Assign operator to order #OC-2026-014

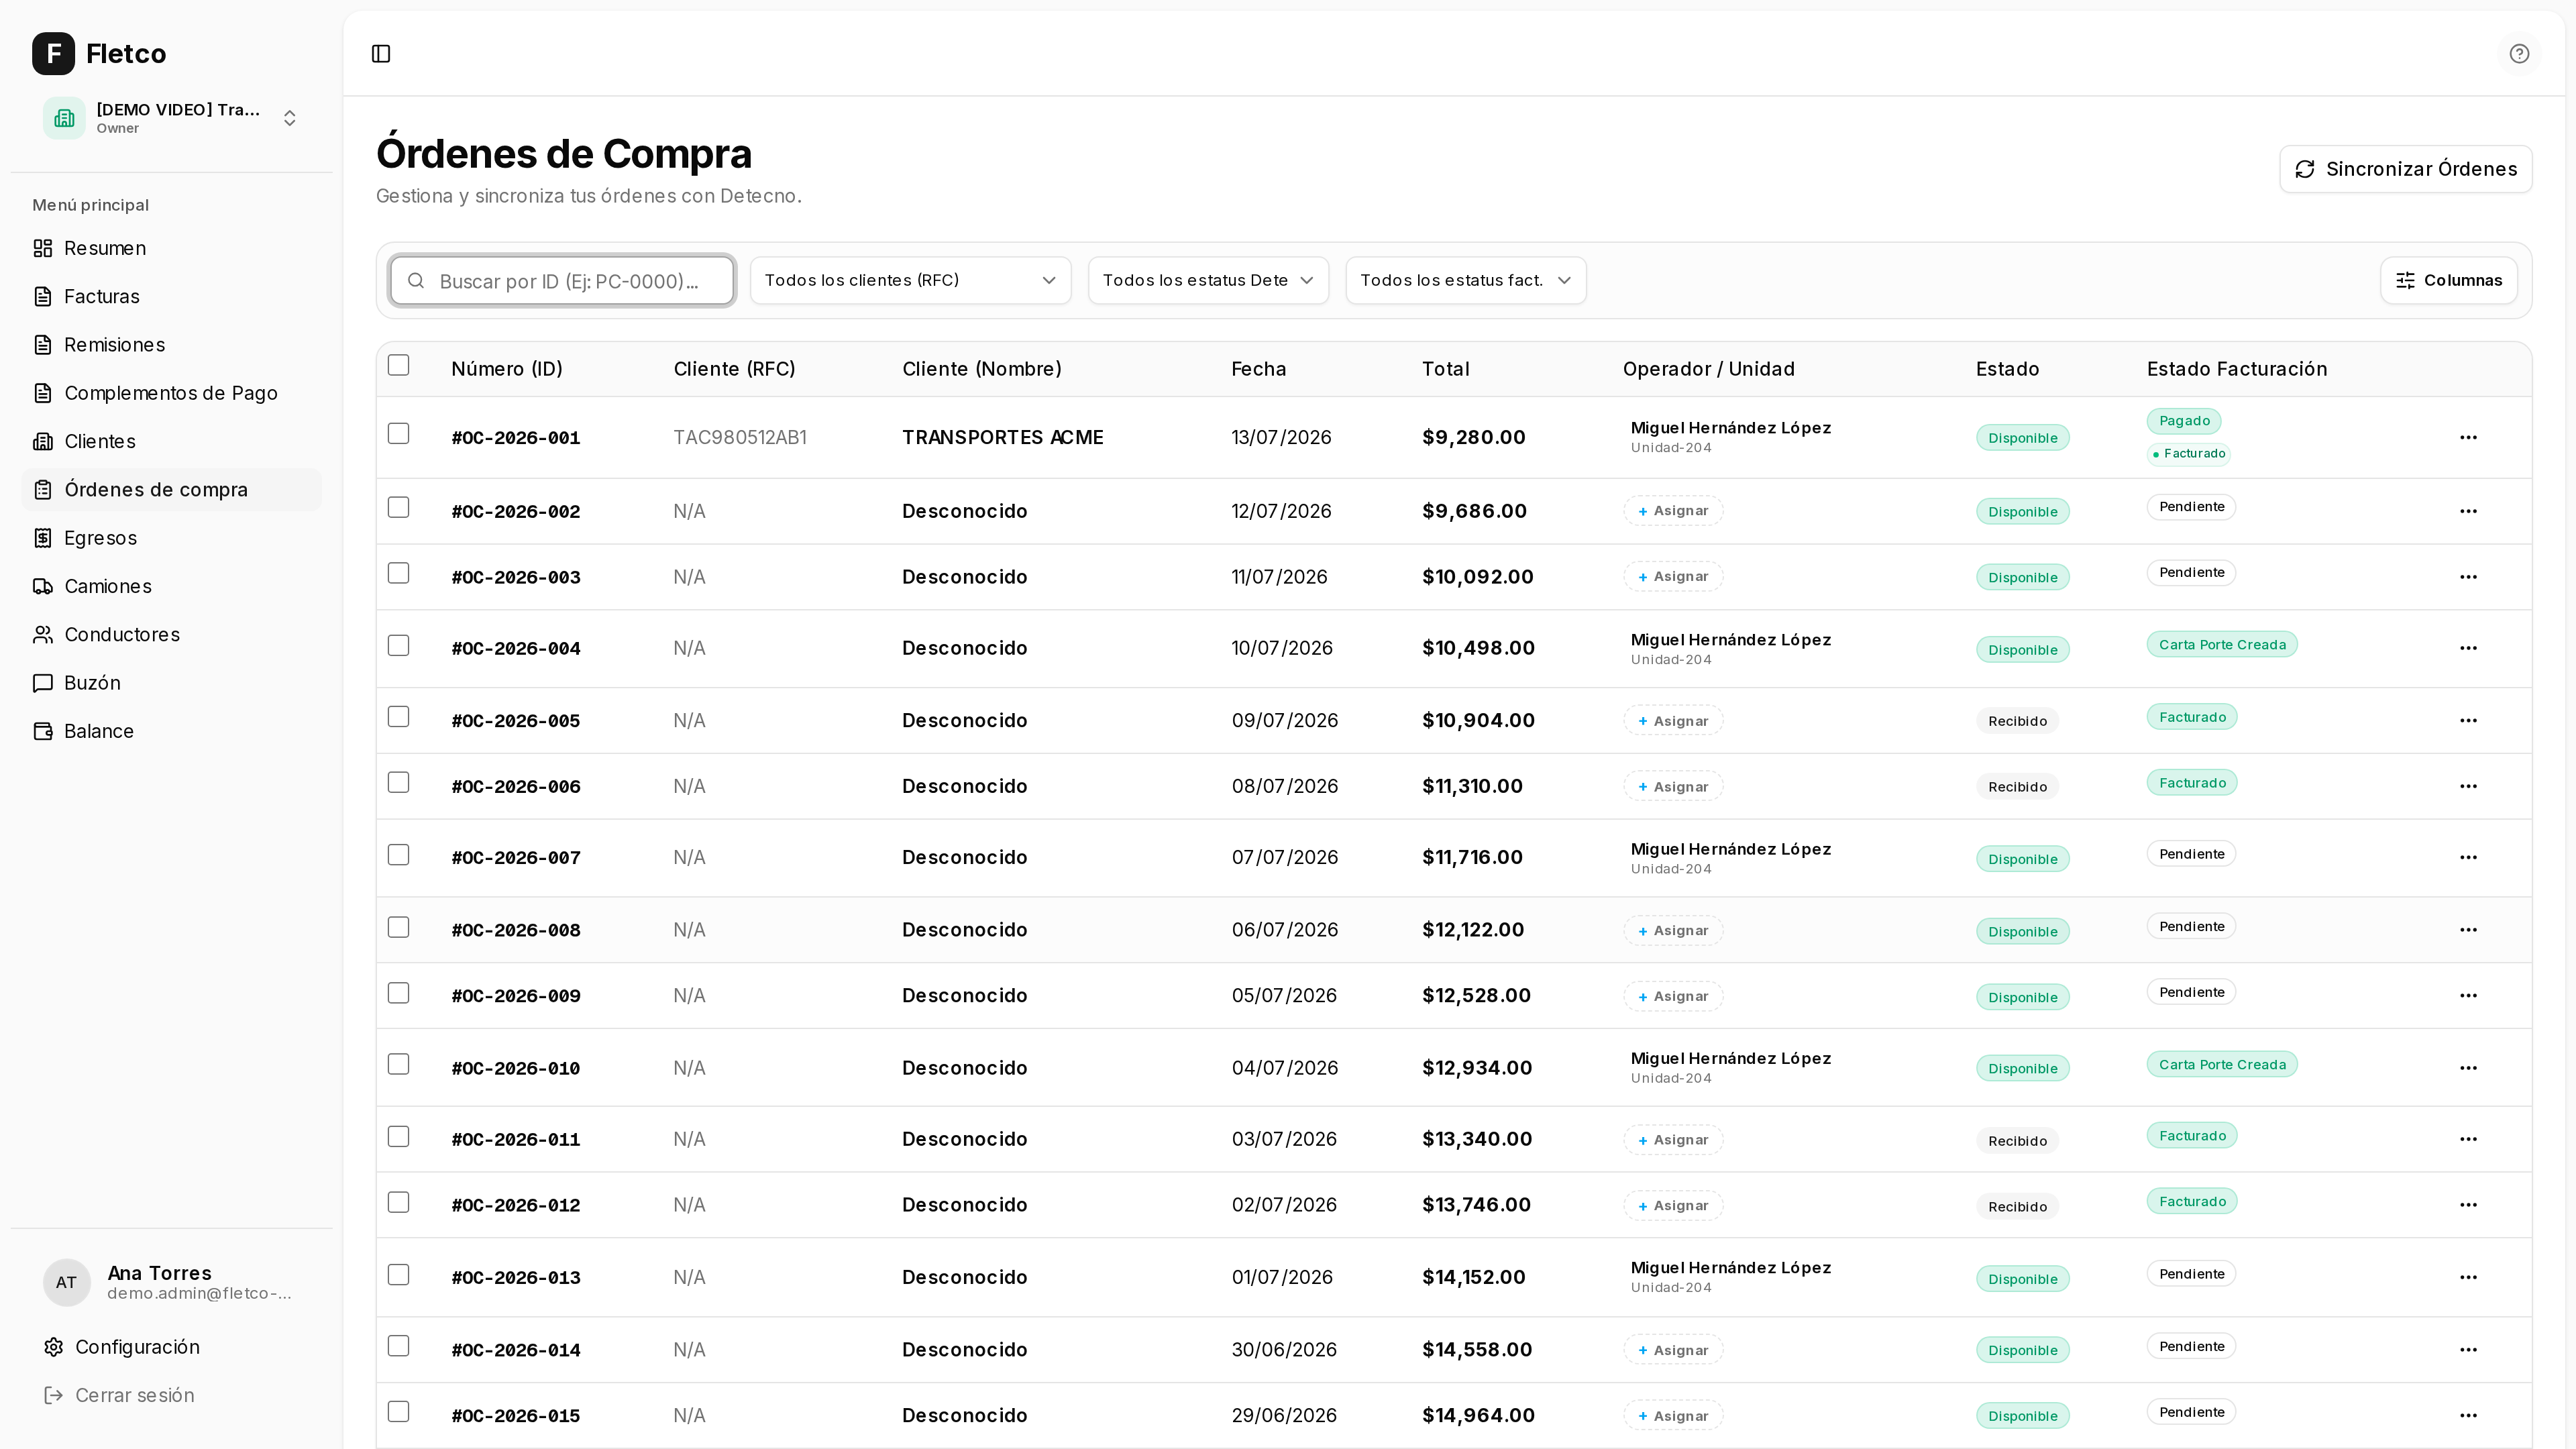coord(1673,1350)
